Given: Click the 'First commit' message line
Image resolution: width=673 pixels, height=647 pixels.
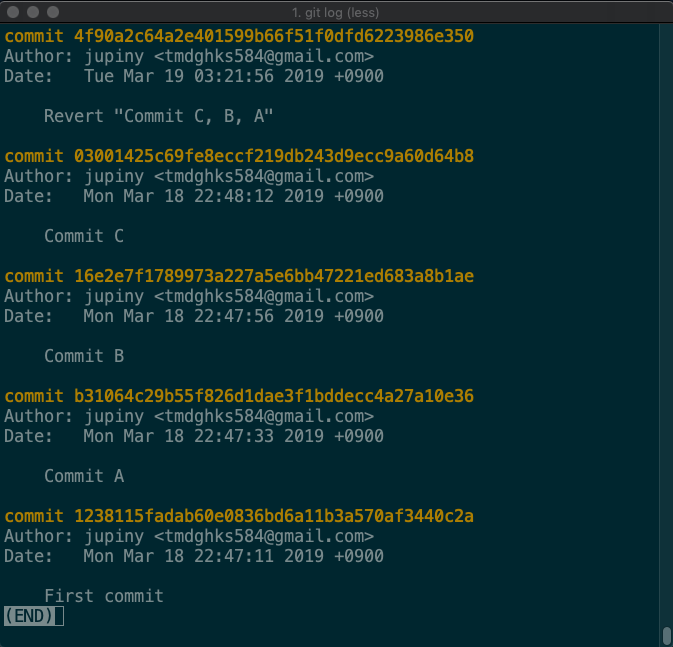Looking at the screenshot, I should tap(104, 596).
